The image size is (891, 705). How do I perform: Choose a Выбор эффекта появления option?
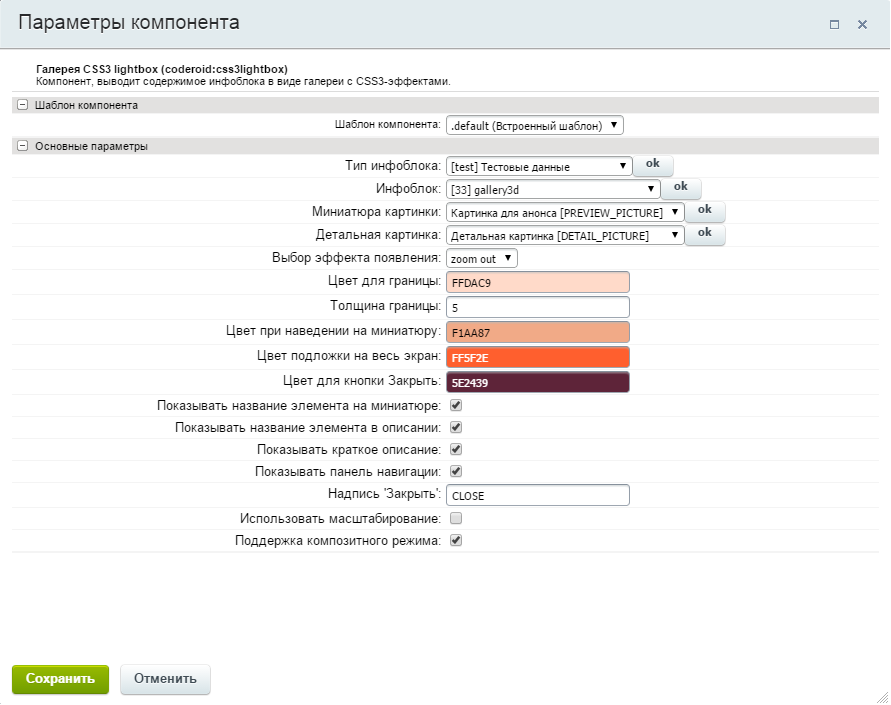482,258
